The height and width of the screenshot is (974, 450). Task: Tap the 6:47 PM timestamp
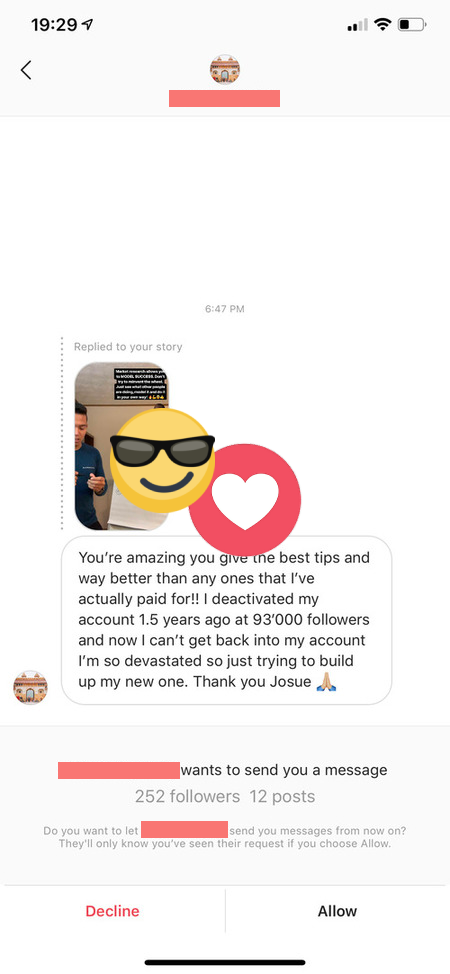[x=224, y=308]
